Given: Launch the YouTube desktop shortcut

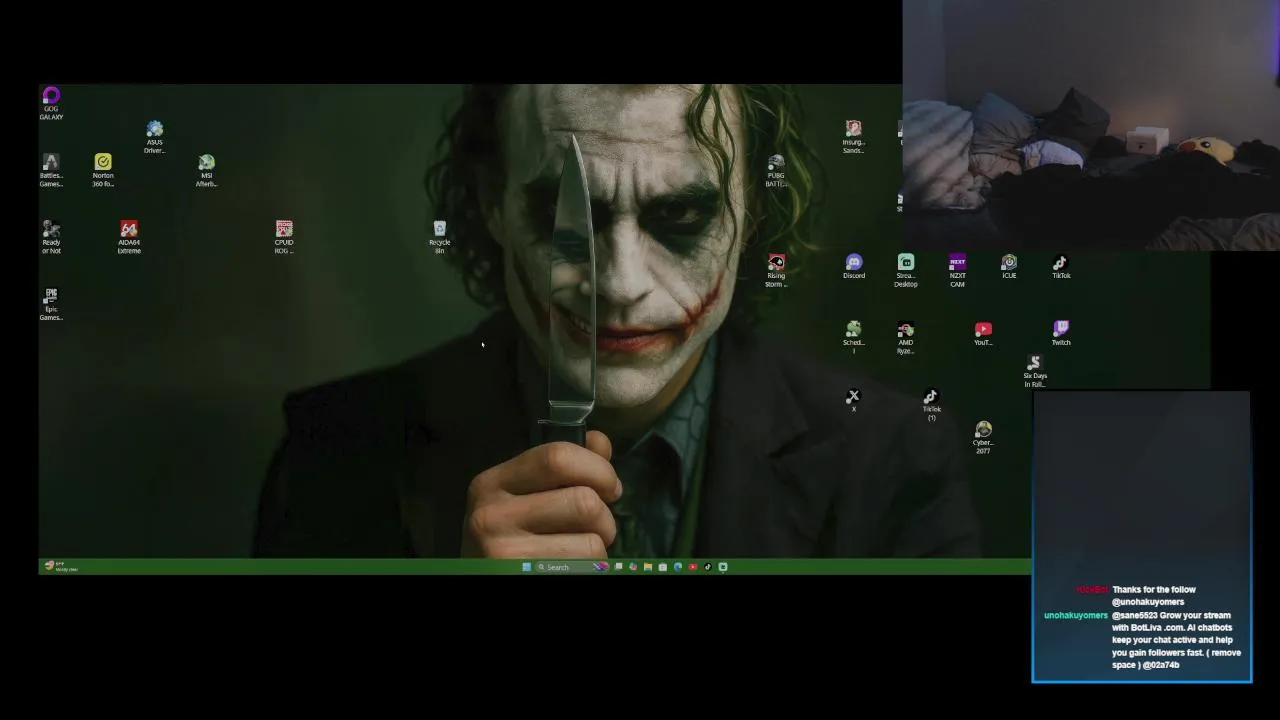Looking at the screenshot, I should pyautogui.click(x=983, y=334).
